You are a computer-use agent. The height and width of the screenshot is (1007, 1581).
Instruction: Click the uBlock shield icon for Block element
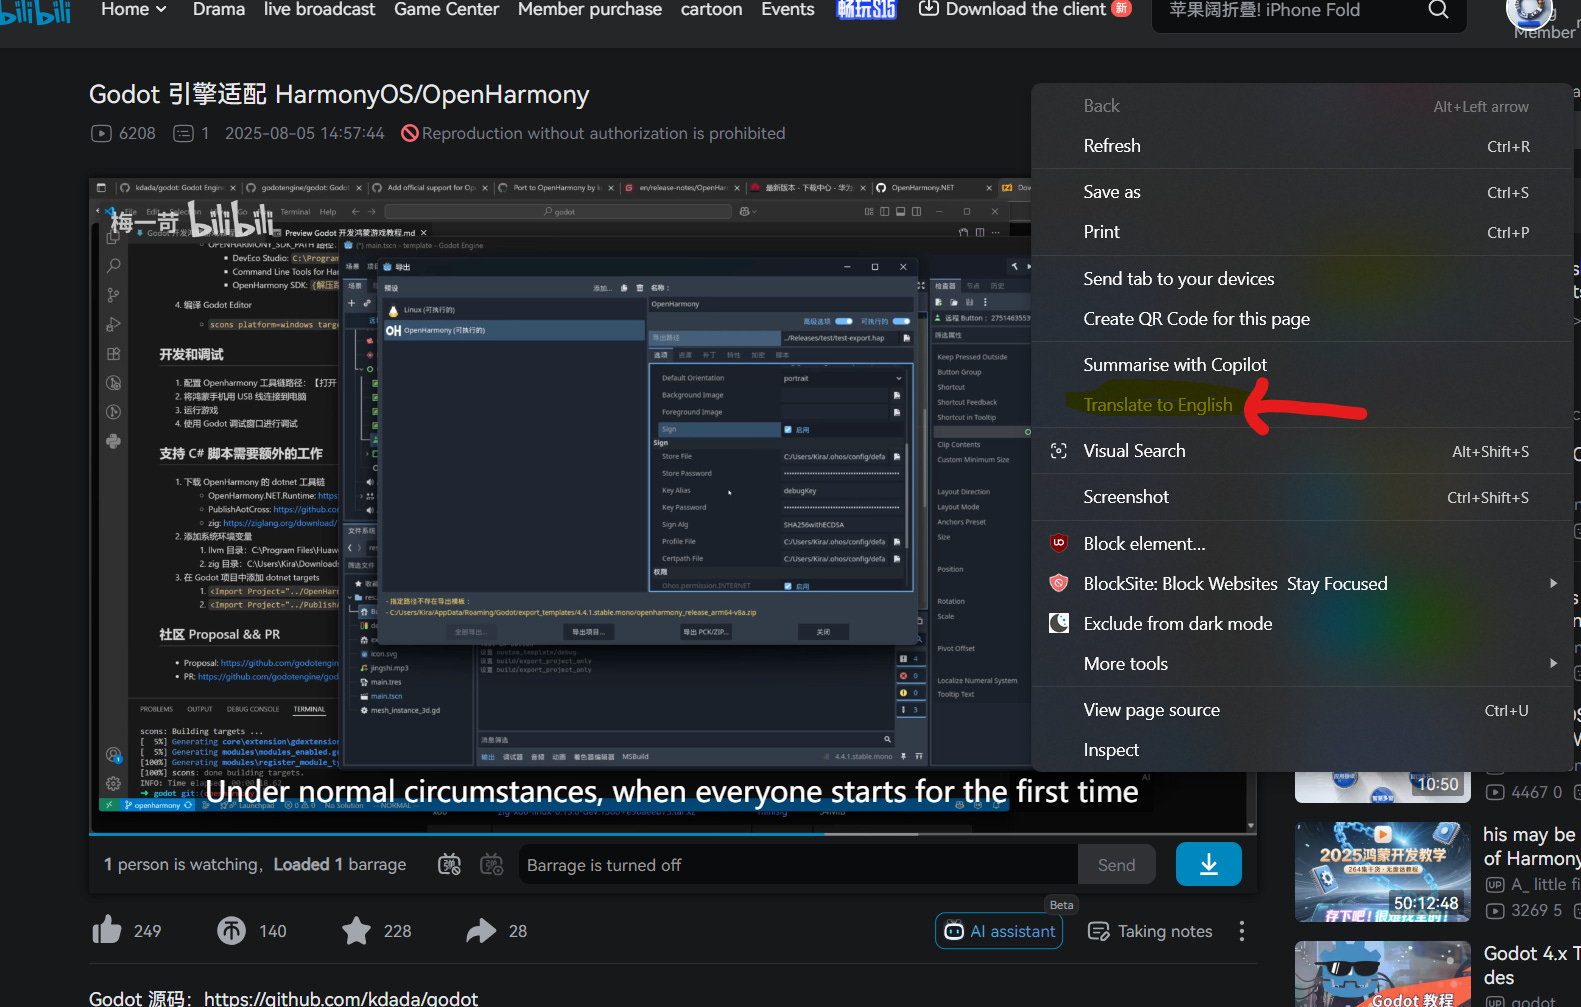[x=1059, y=543]
